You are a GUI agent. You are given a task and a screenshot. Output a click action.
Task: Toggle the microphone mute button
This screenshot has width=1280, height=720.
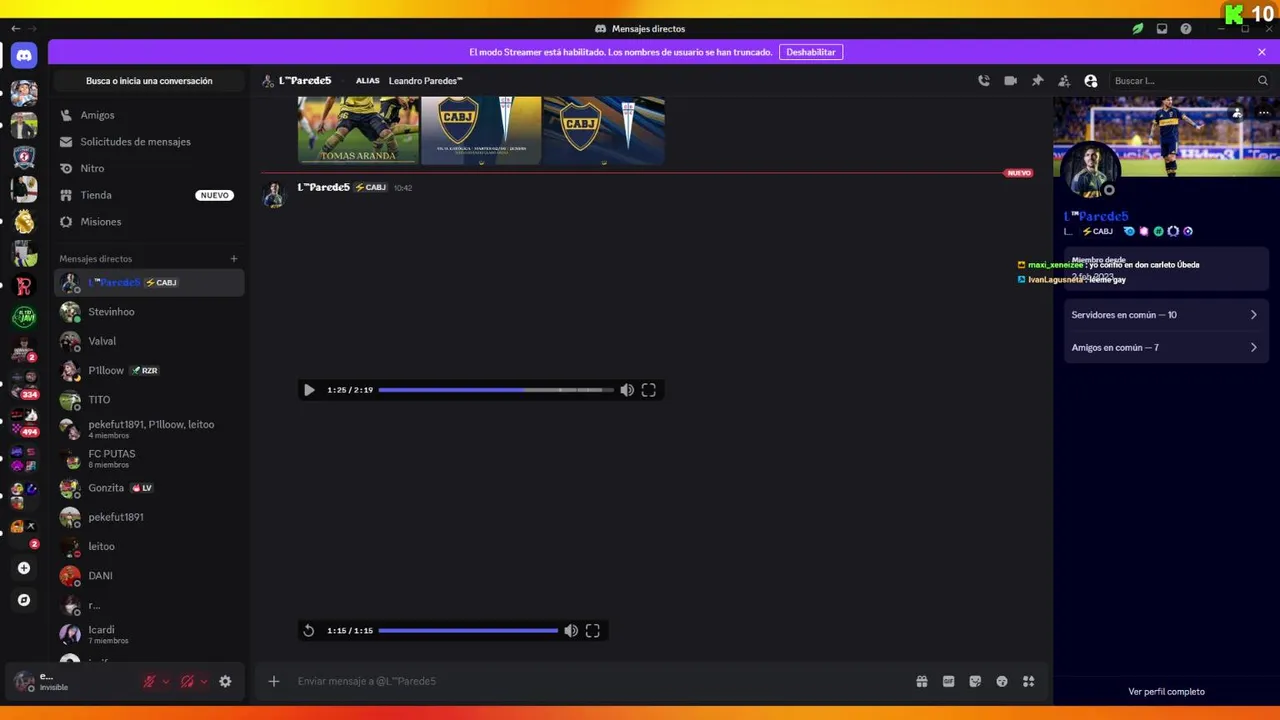[150, 681]
